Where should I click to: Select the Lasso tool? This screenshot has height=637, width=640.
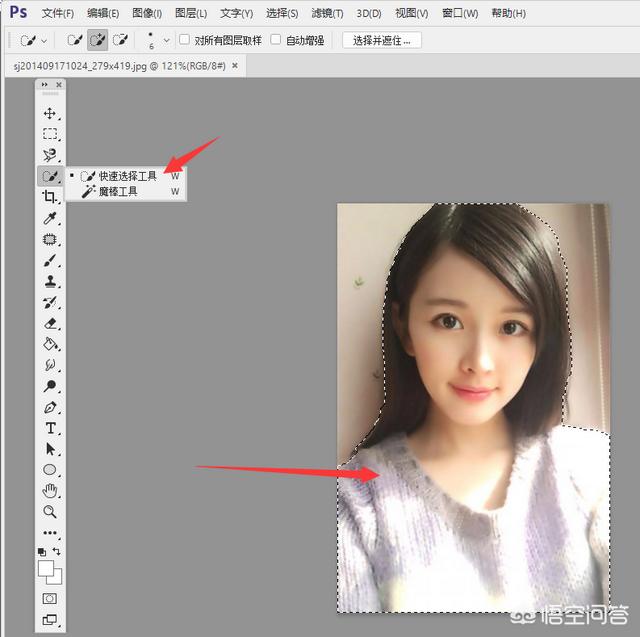point(50,155)
